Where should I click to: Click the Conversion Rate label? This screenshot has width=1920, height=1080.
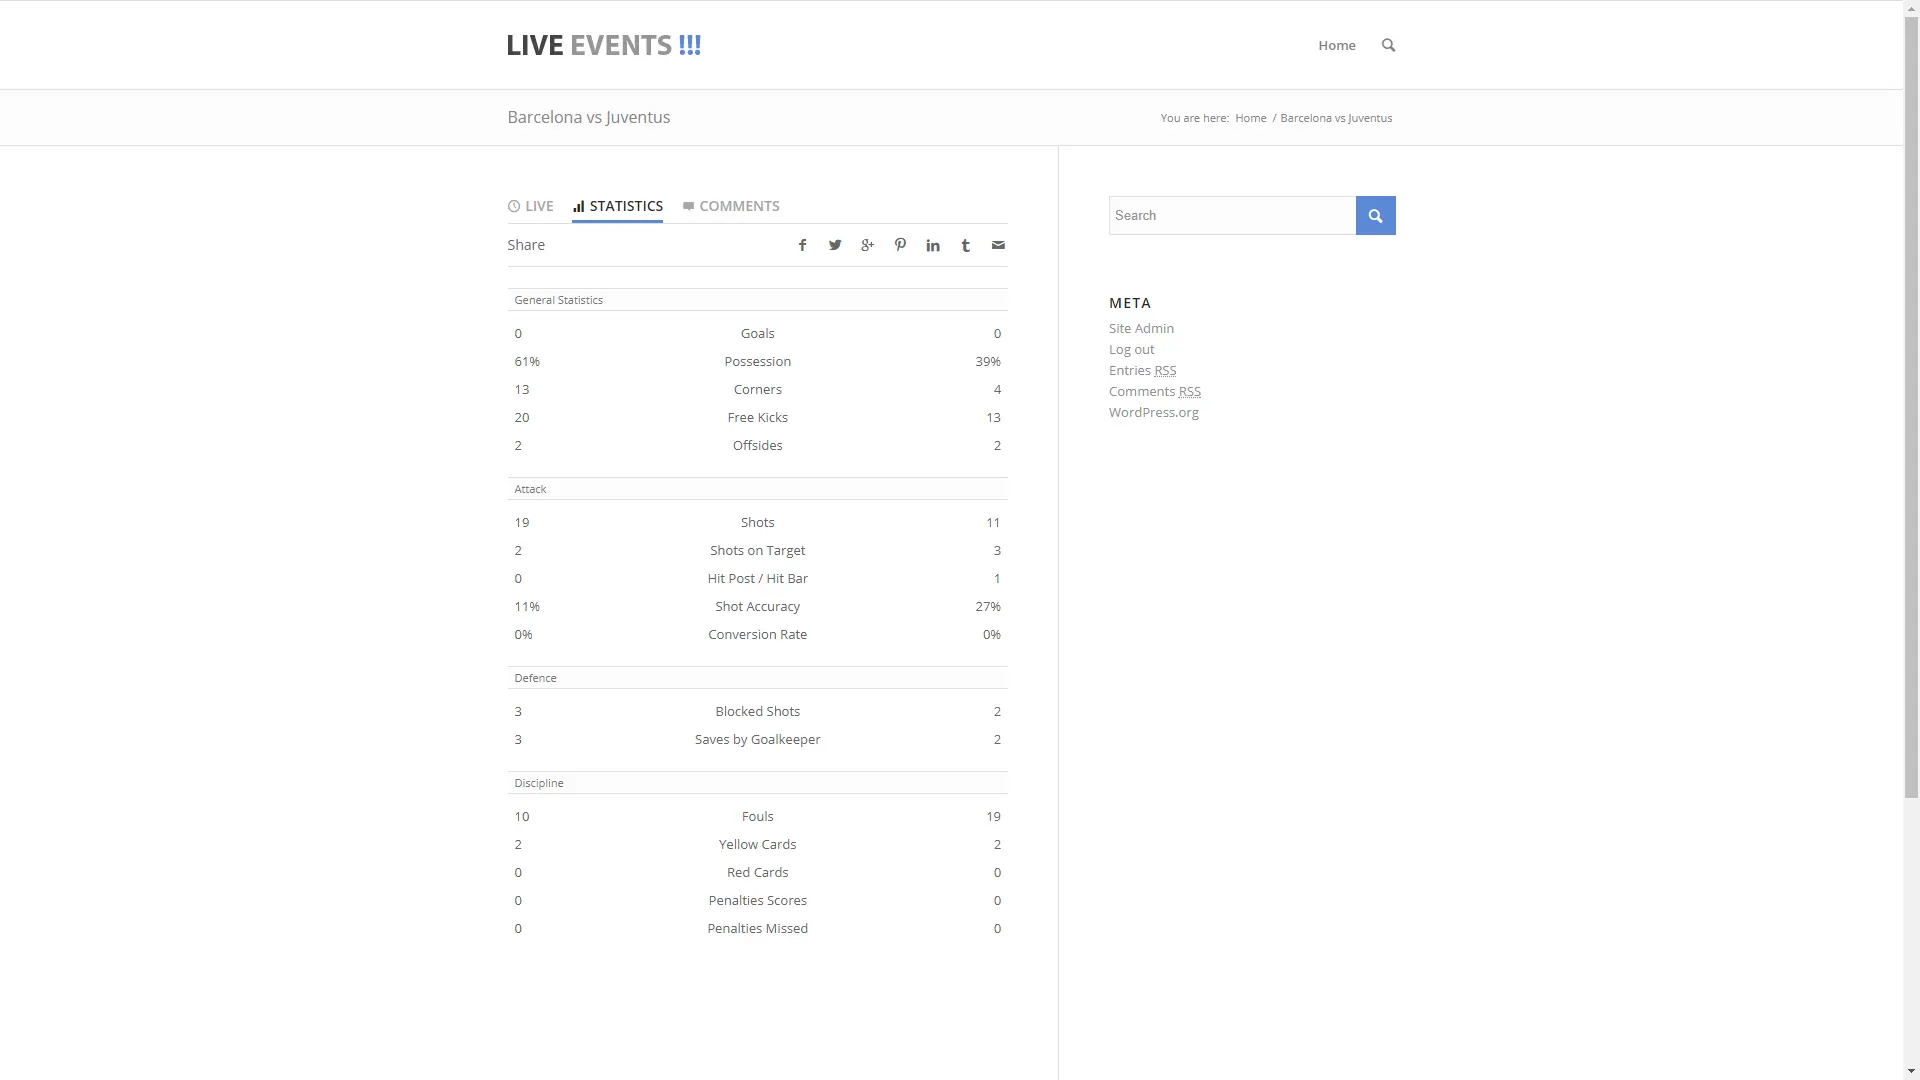tap(757, 634)
